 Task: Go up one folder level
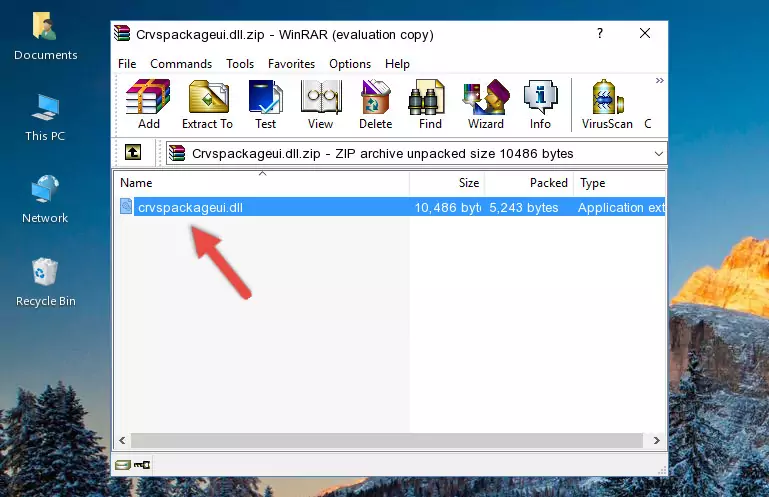[x=133, y=153]
